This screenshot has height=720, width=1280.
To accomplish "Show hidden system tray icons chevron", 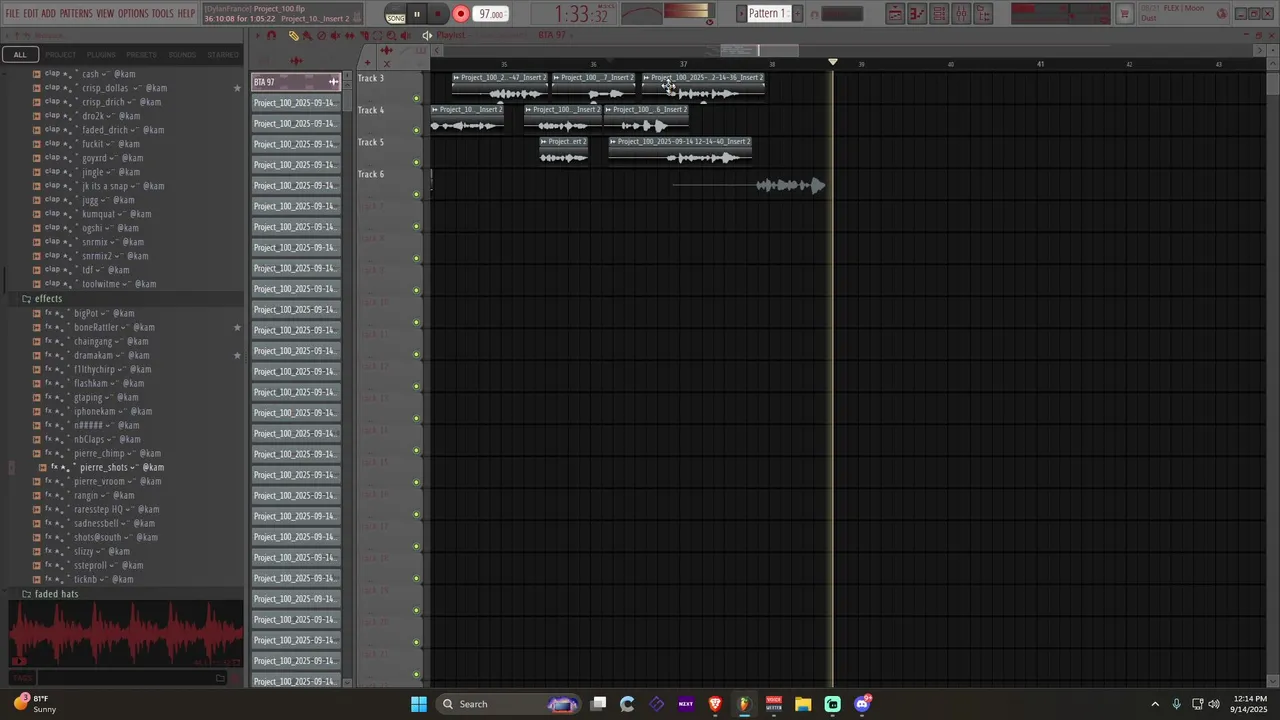I will [x=1155, y=704].
